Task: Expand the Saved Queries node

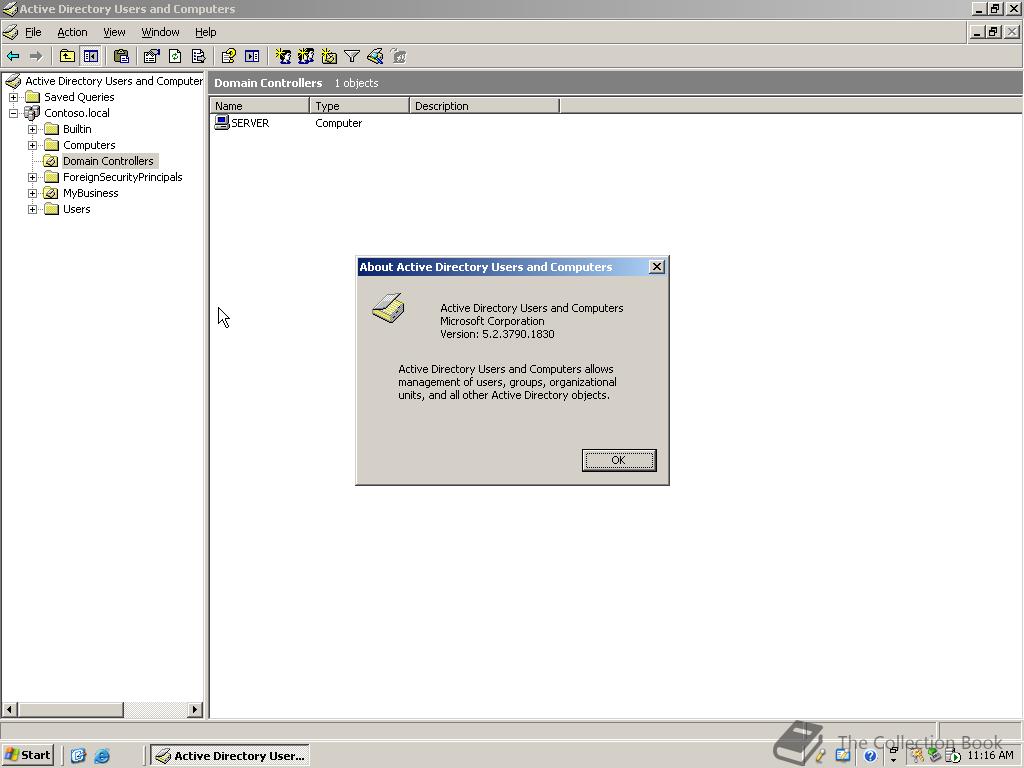Action: point(14,97)
